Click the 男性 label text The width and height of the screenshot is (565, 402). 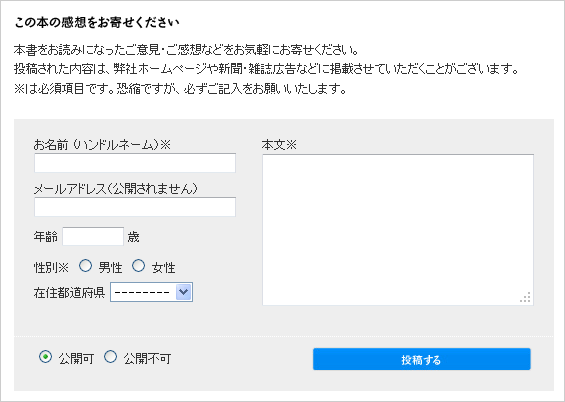pos(110,268)
